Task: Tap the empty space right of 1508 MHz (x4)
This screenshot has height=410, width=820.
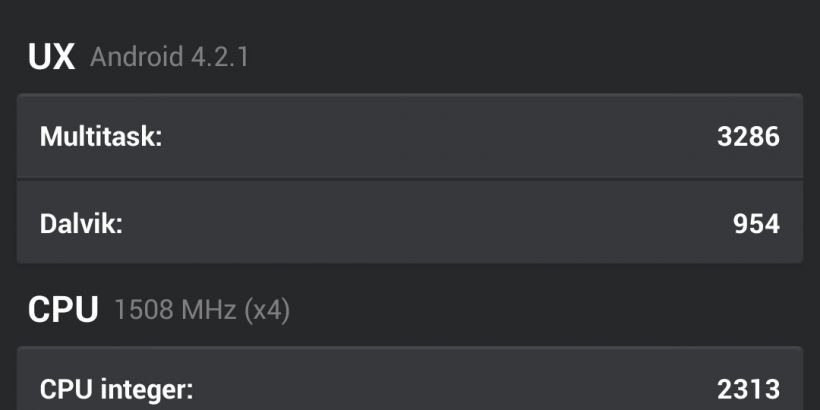Action: click(550, 310)
